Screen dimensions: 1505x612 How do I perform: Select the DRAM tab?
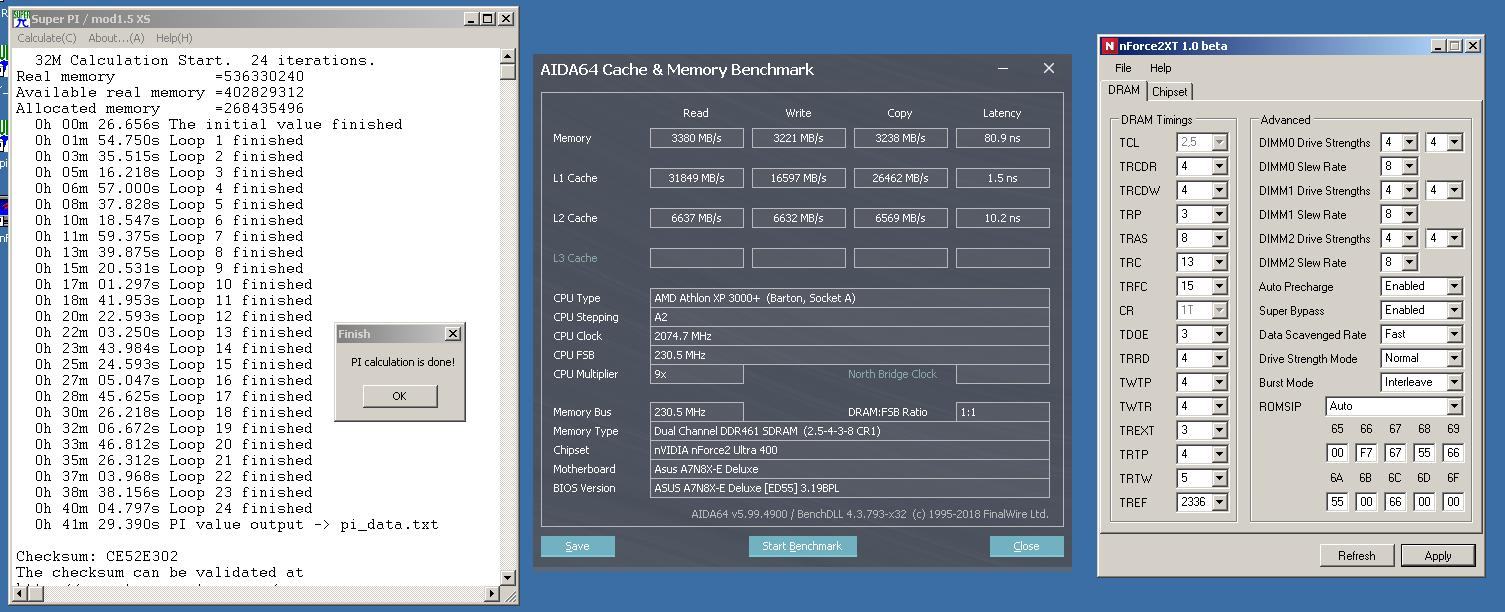coord(1124,90)
